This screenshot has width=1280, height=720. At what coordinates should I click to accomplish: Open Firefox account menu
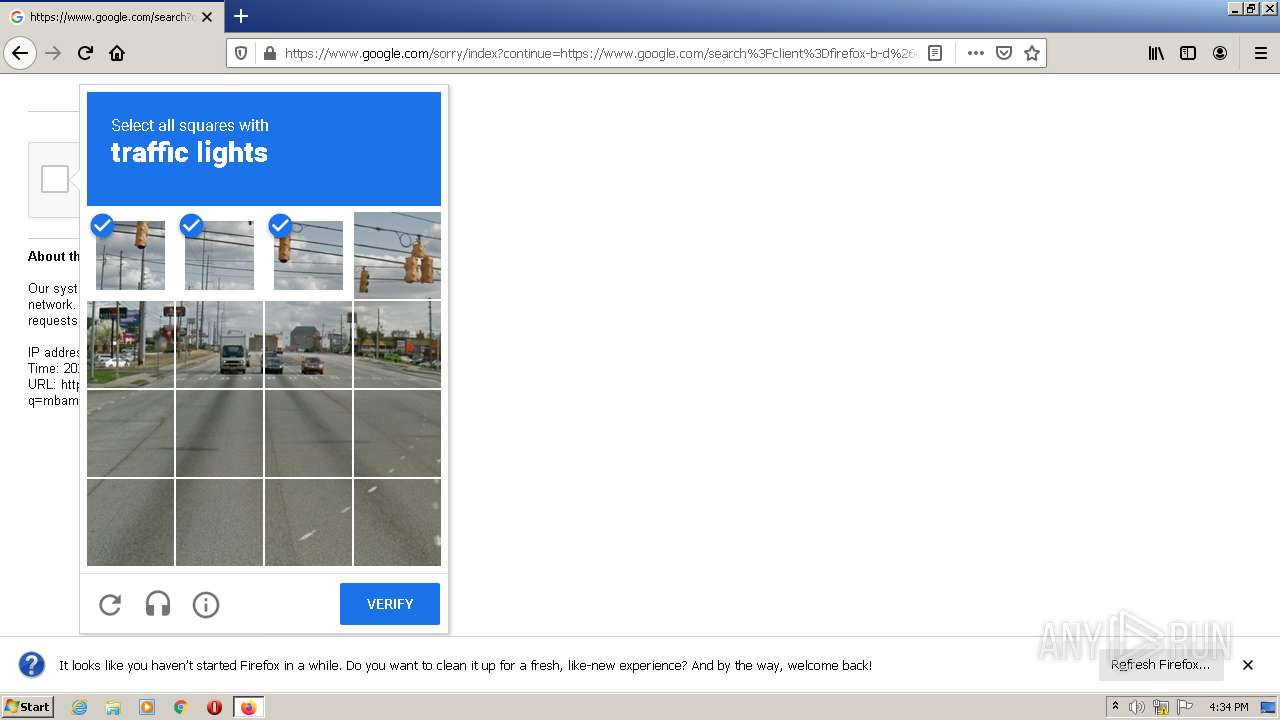[1220, 53]
